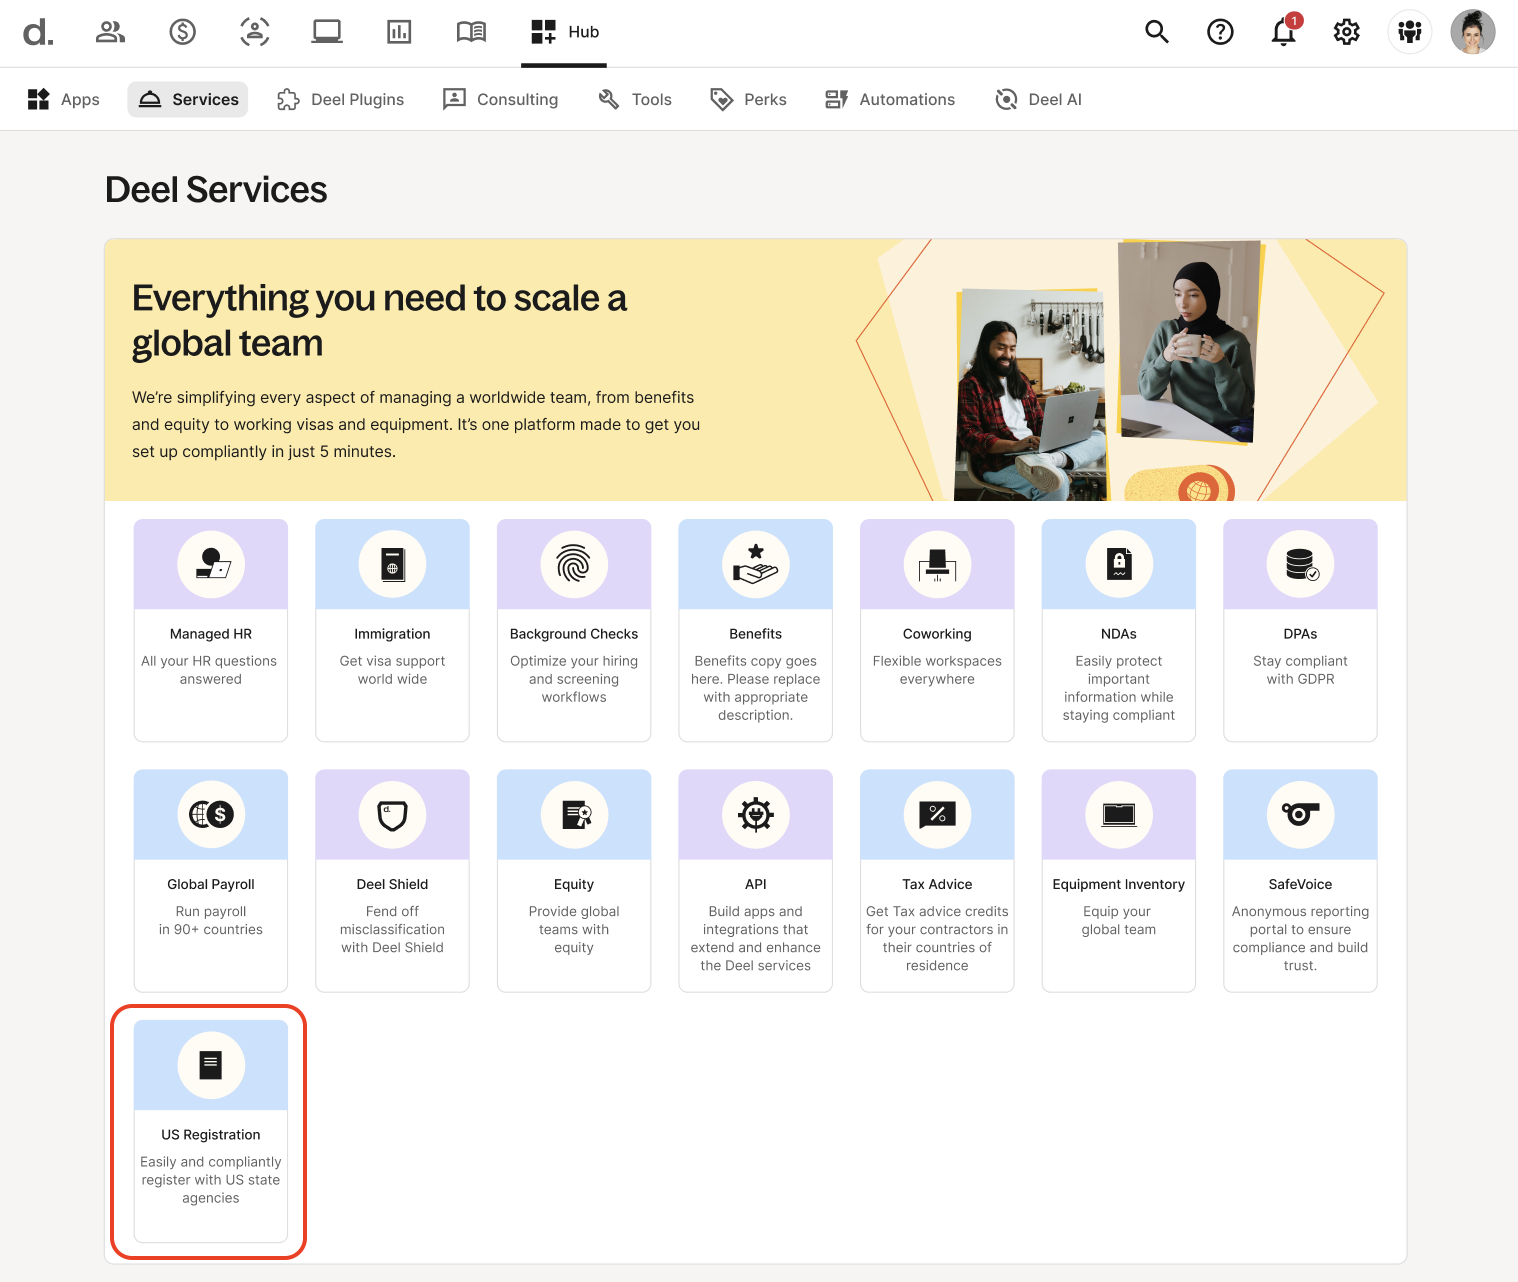The width and height of the screenshot is (1518, 1282).
Task: Click 'Anonymous reporting portal' description
Action: coord(1301,938)
